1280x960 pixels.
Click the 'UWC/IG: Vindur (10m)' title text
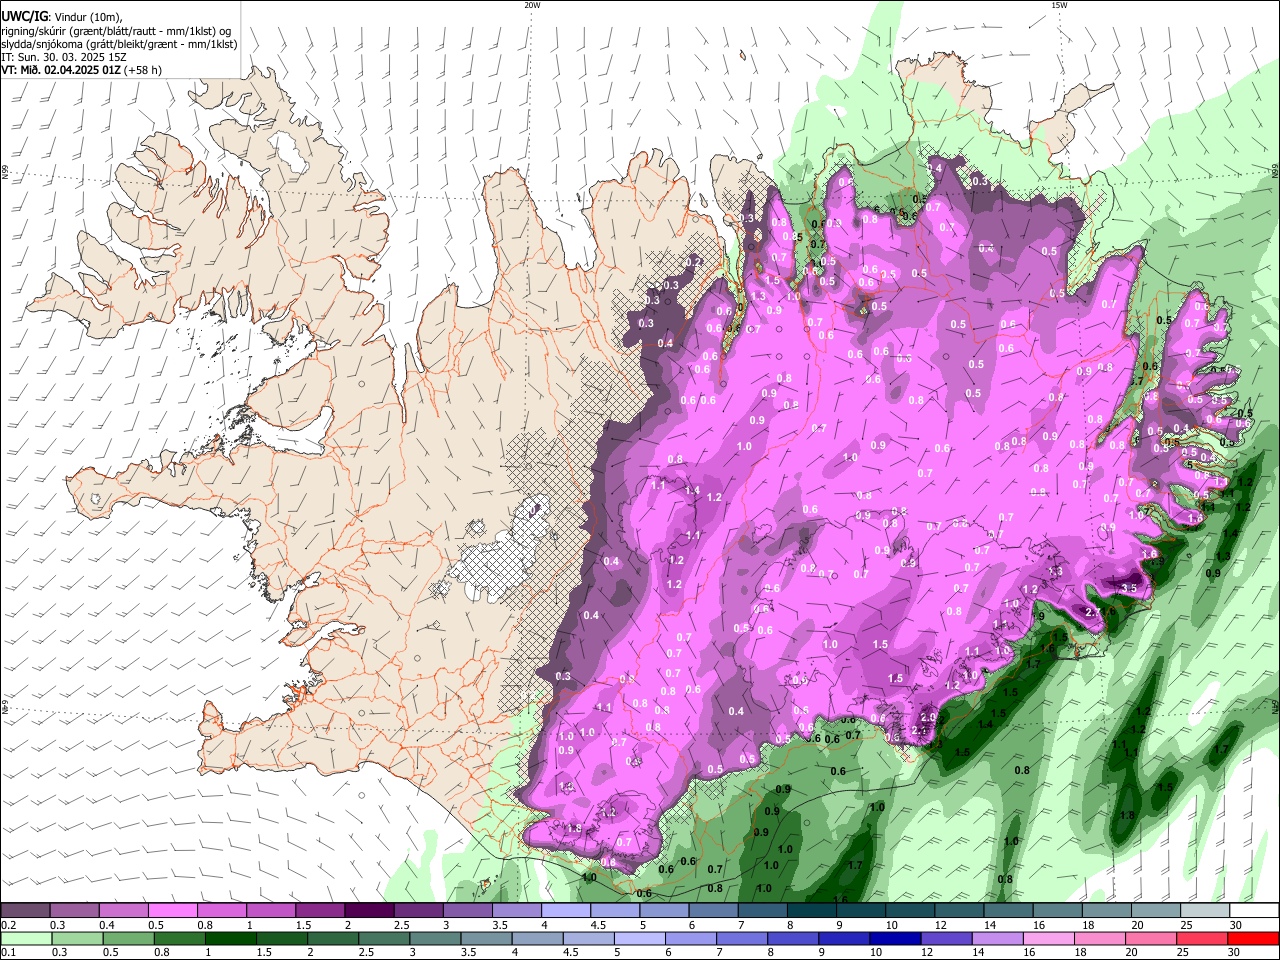[x=61, y=16]
